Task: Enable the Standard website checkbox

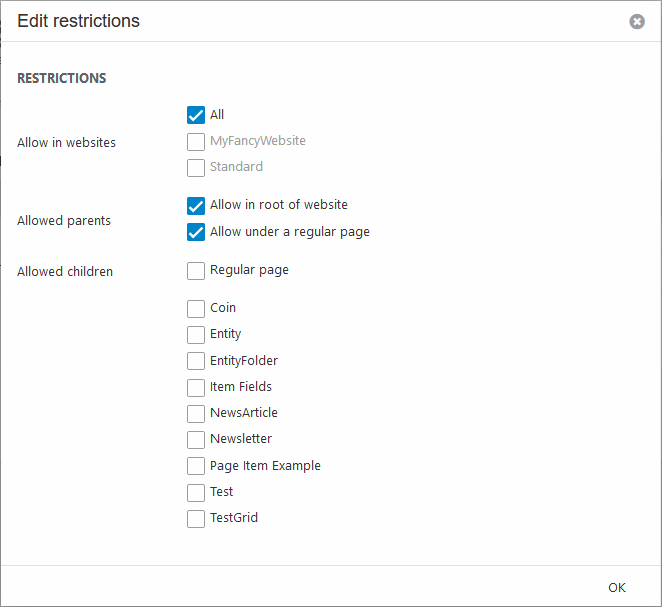Action: click(x=196, y=167)
